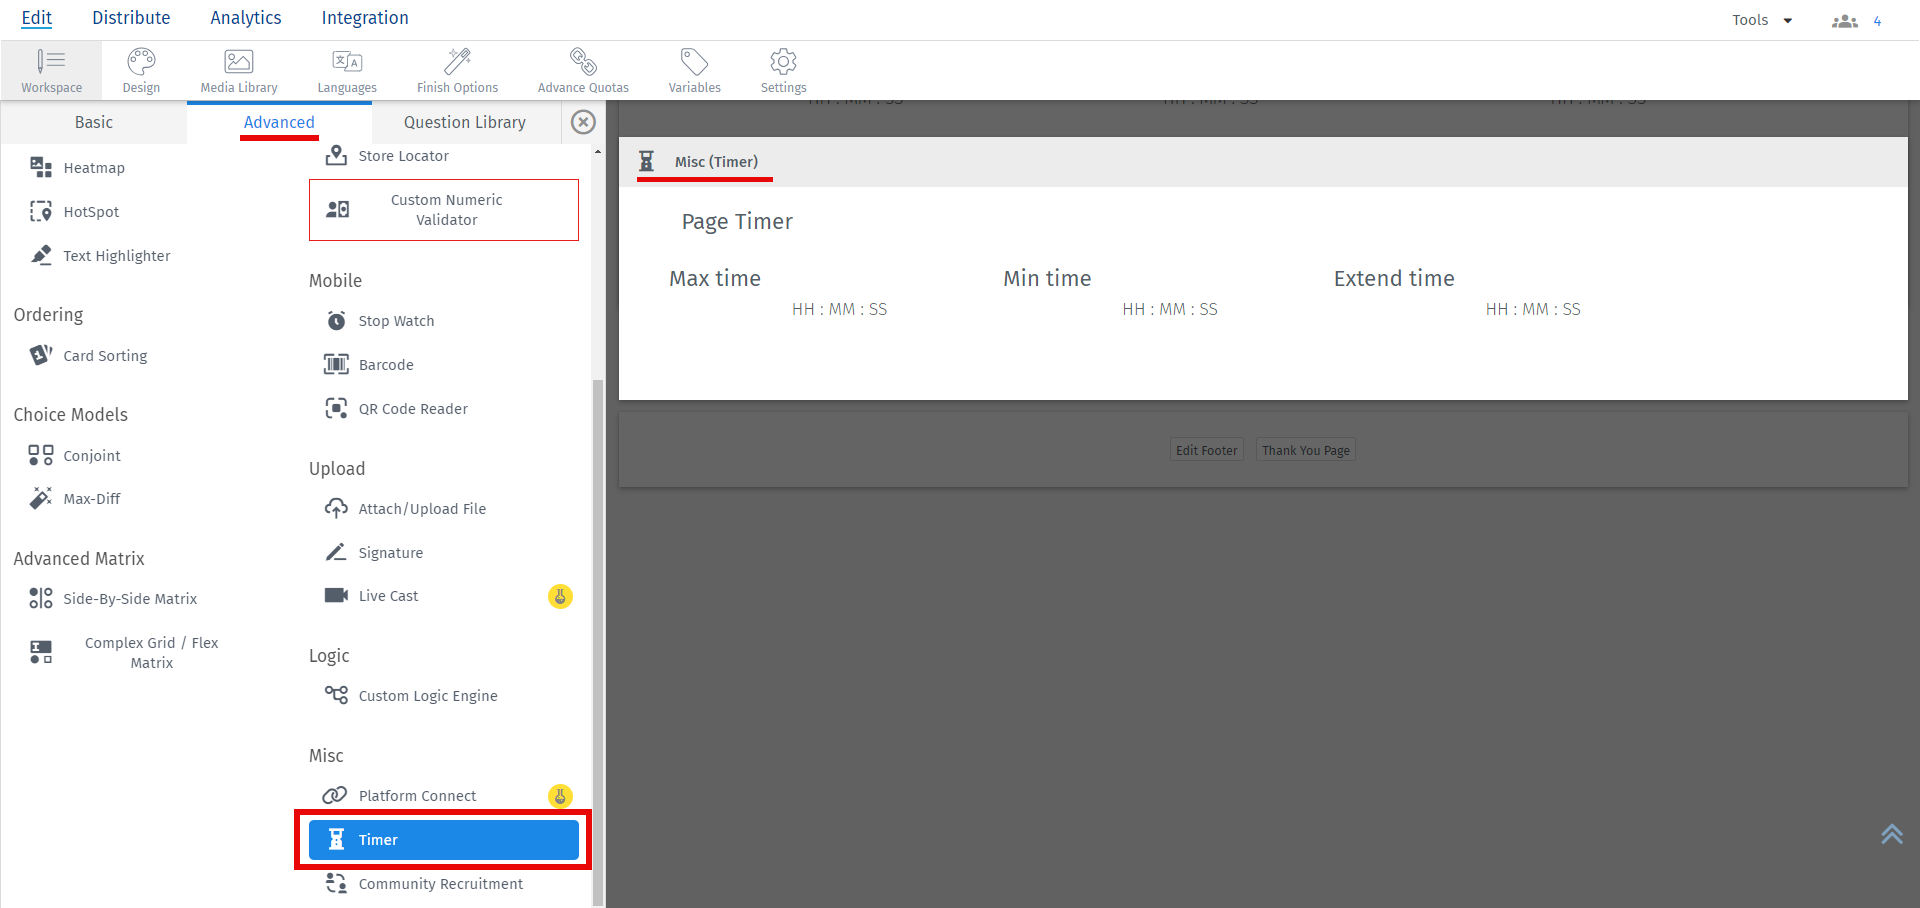
Task: Switch to the Edit tab
Action: pos(37,18)
